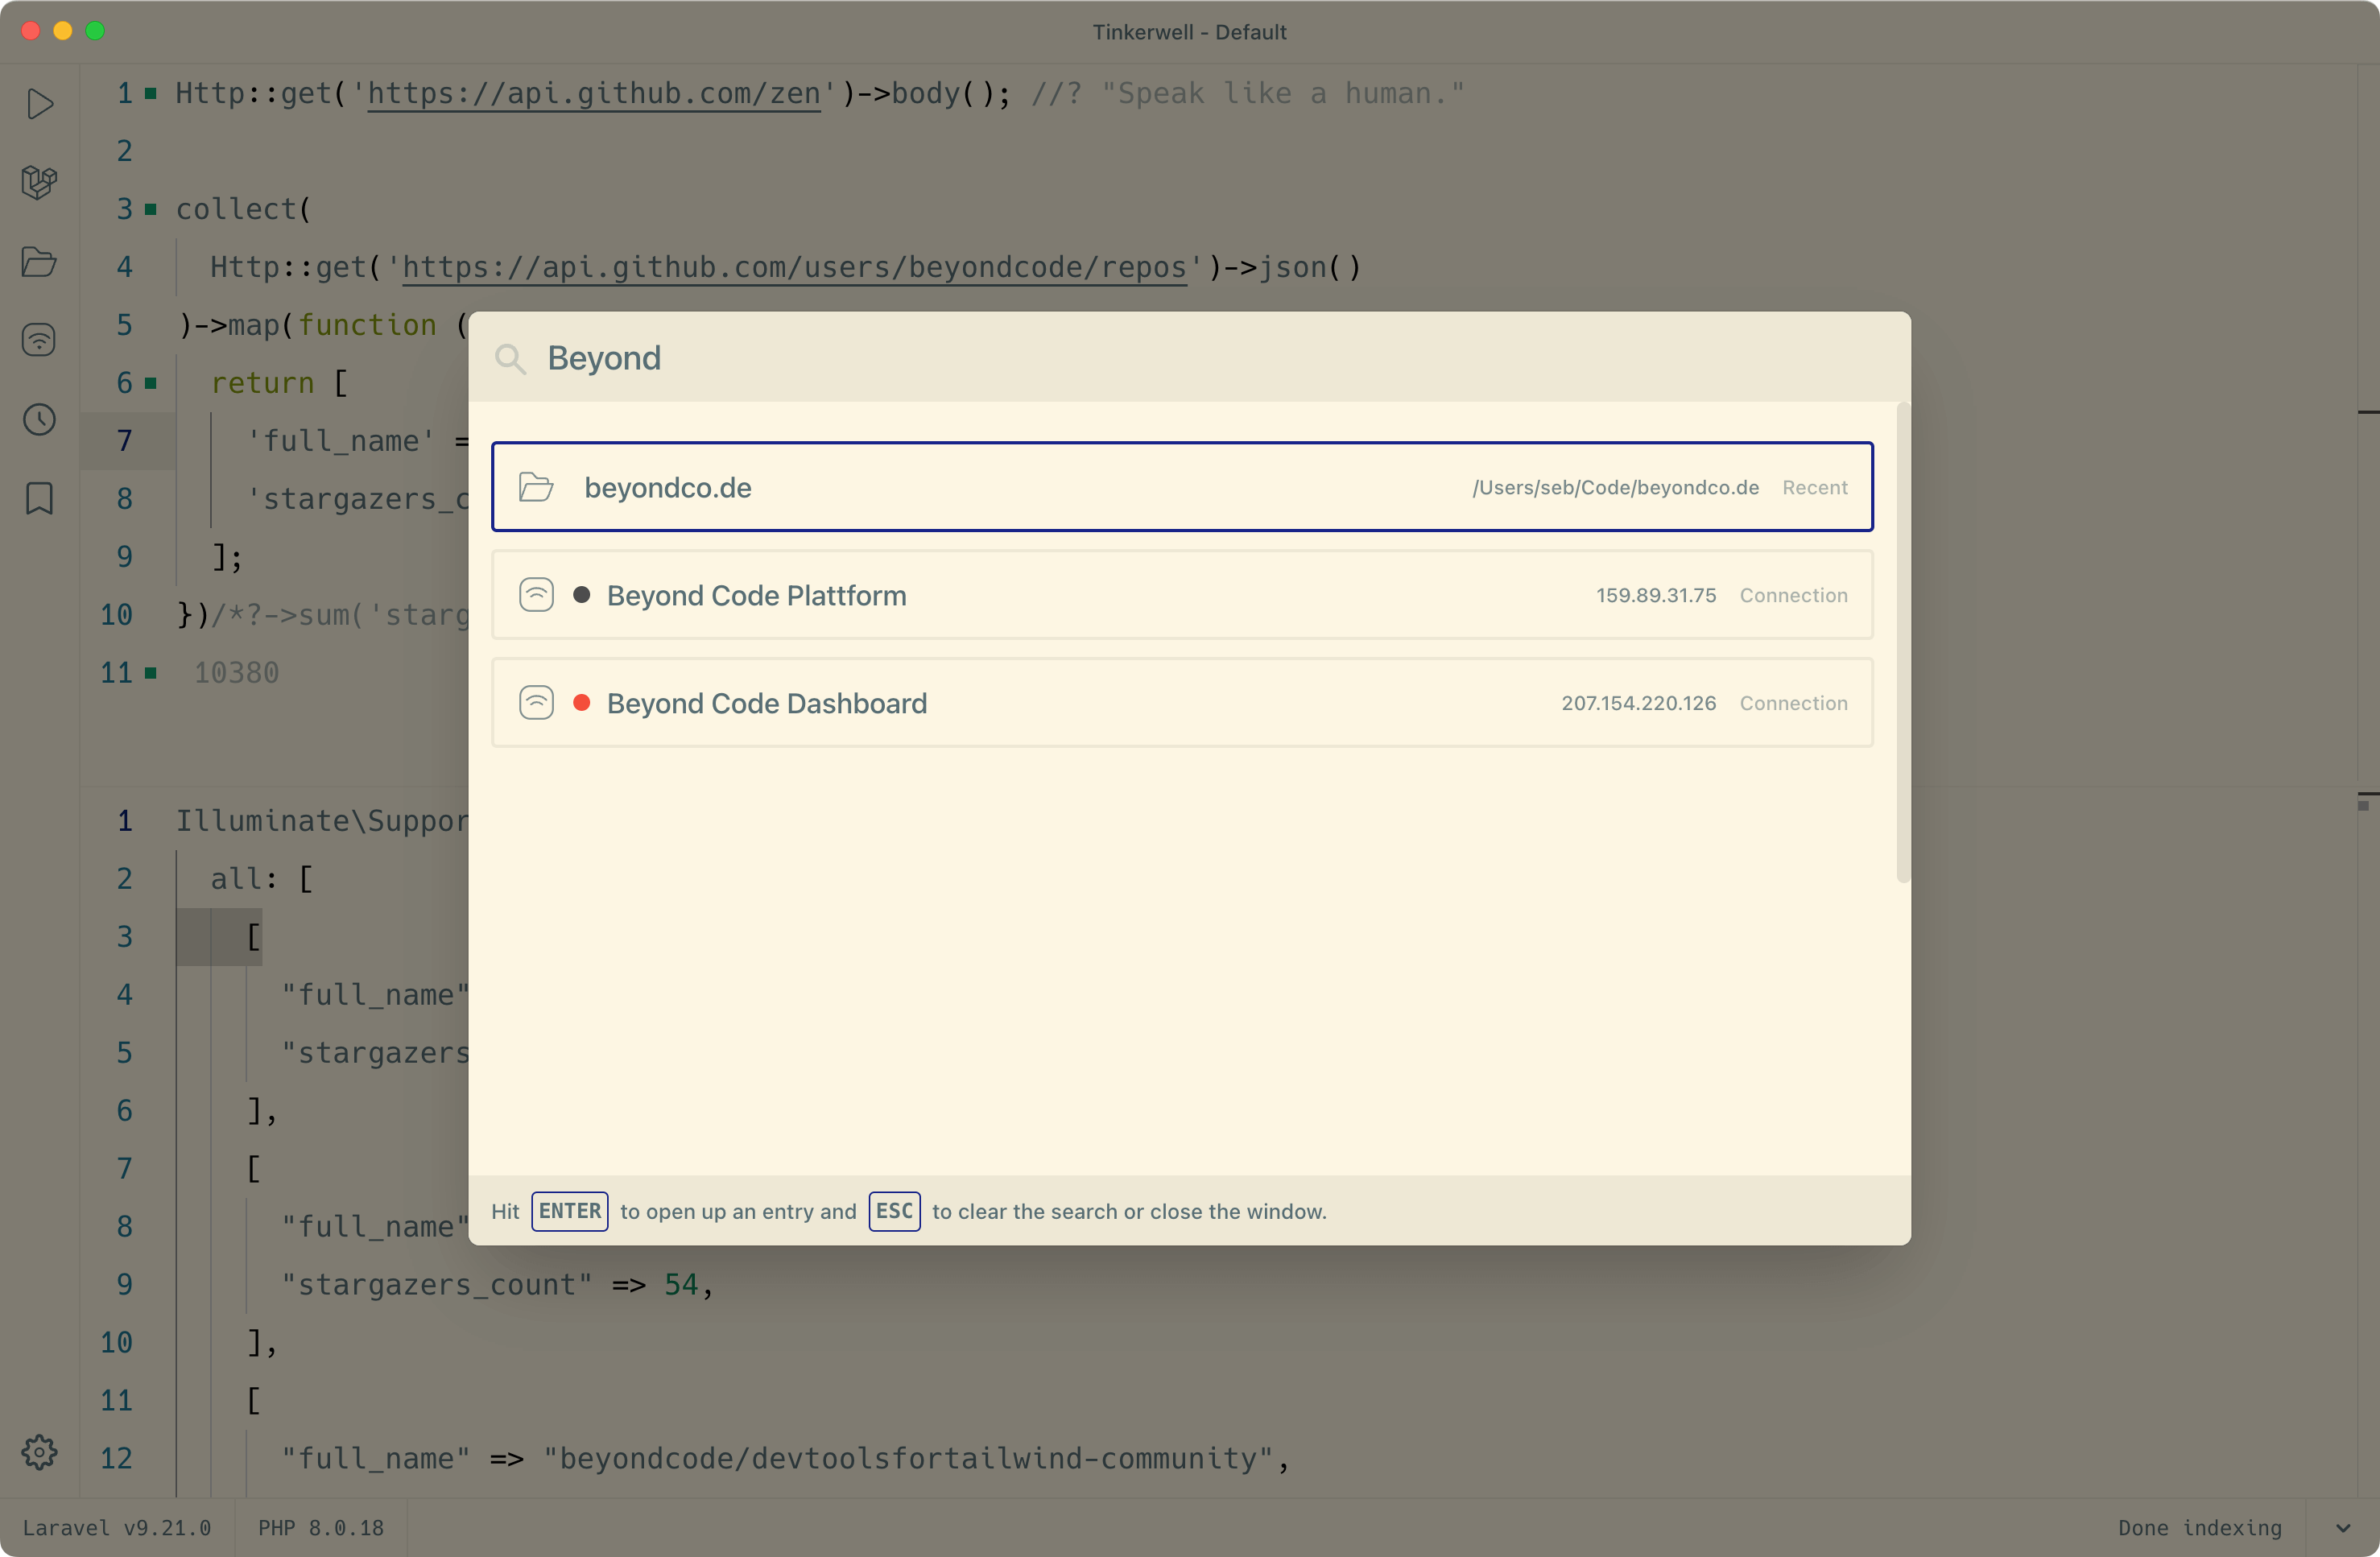Click the green marker on line 3

151,209
